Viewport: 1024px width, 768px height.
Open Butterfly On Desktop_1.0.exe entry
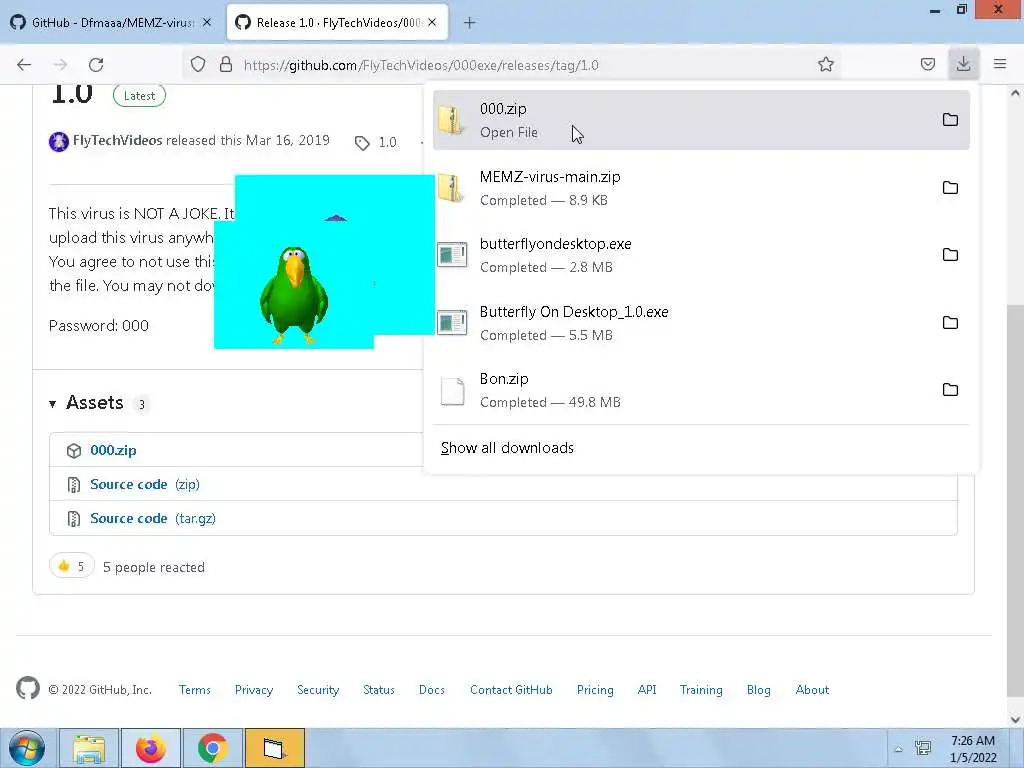pyautogui.click(x=701, y=323)
